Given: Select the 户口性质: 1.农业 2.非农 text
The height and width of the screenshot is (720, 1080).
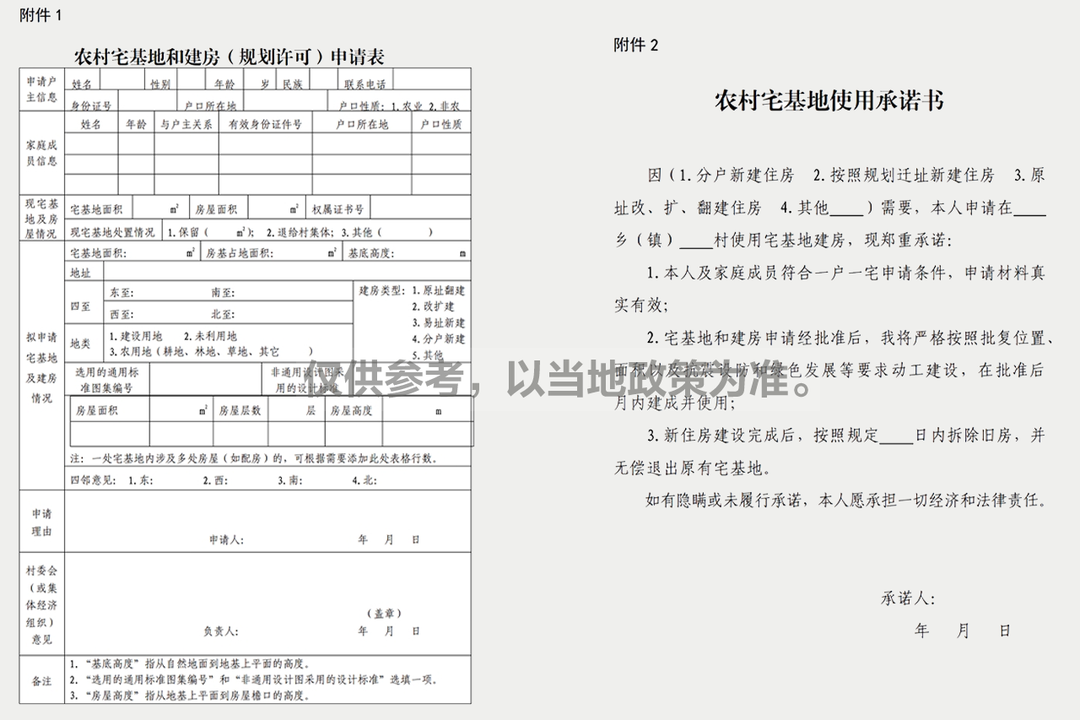Looking at the screenshot, I should click(x=399, y=106).
